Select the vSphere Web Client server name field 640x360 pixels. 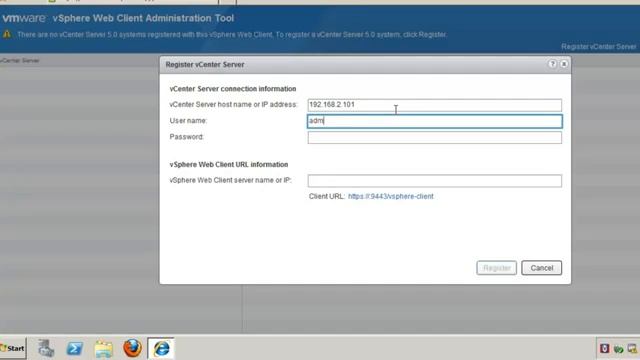click(x=435, y=181)
